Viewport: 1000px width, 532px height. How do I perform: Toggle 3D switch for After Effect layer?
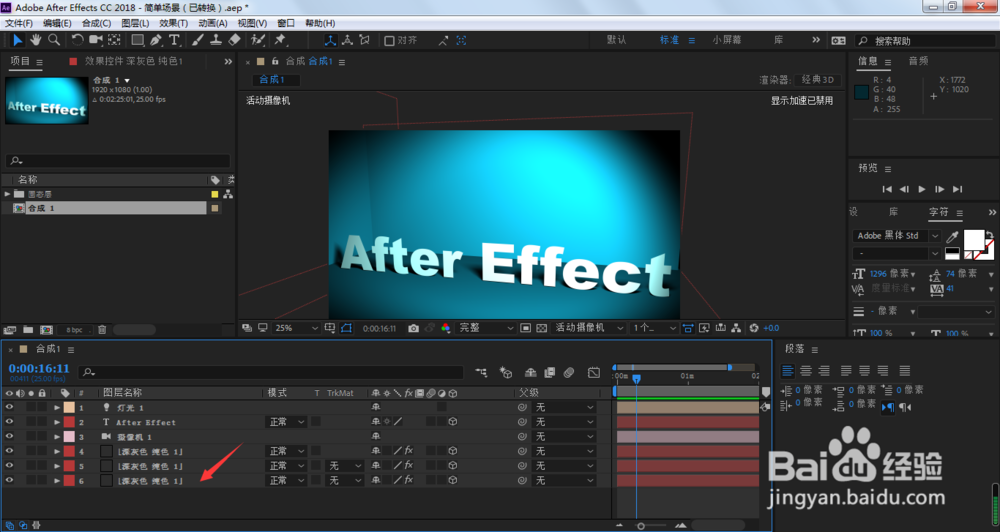453,422
